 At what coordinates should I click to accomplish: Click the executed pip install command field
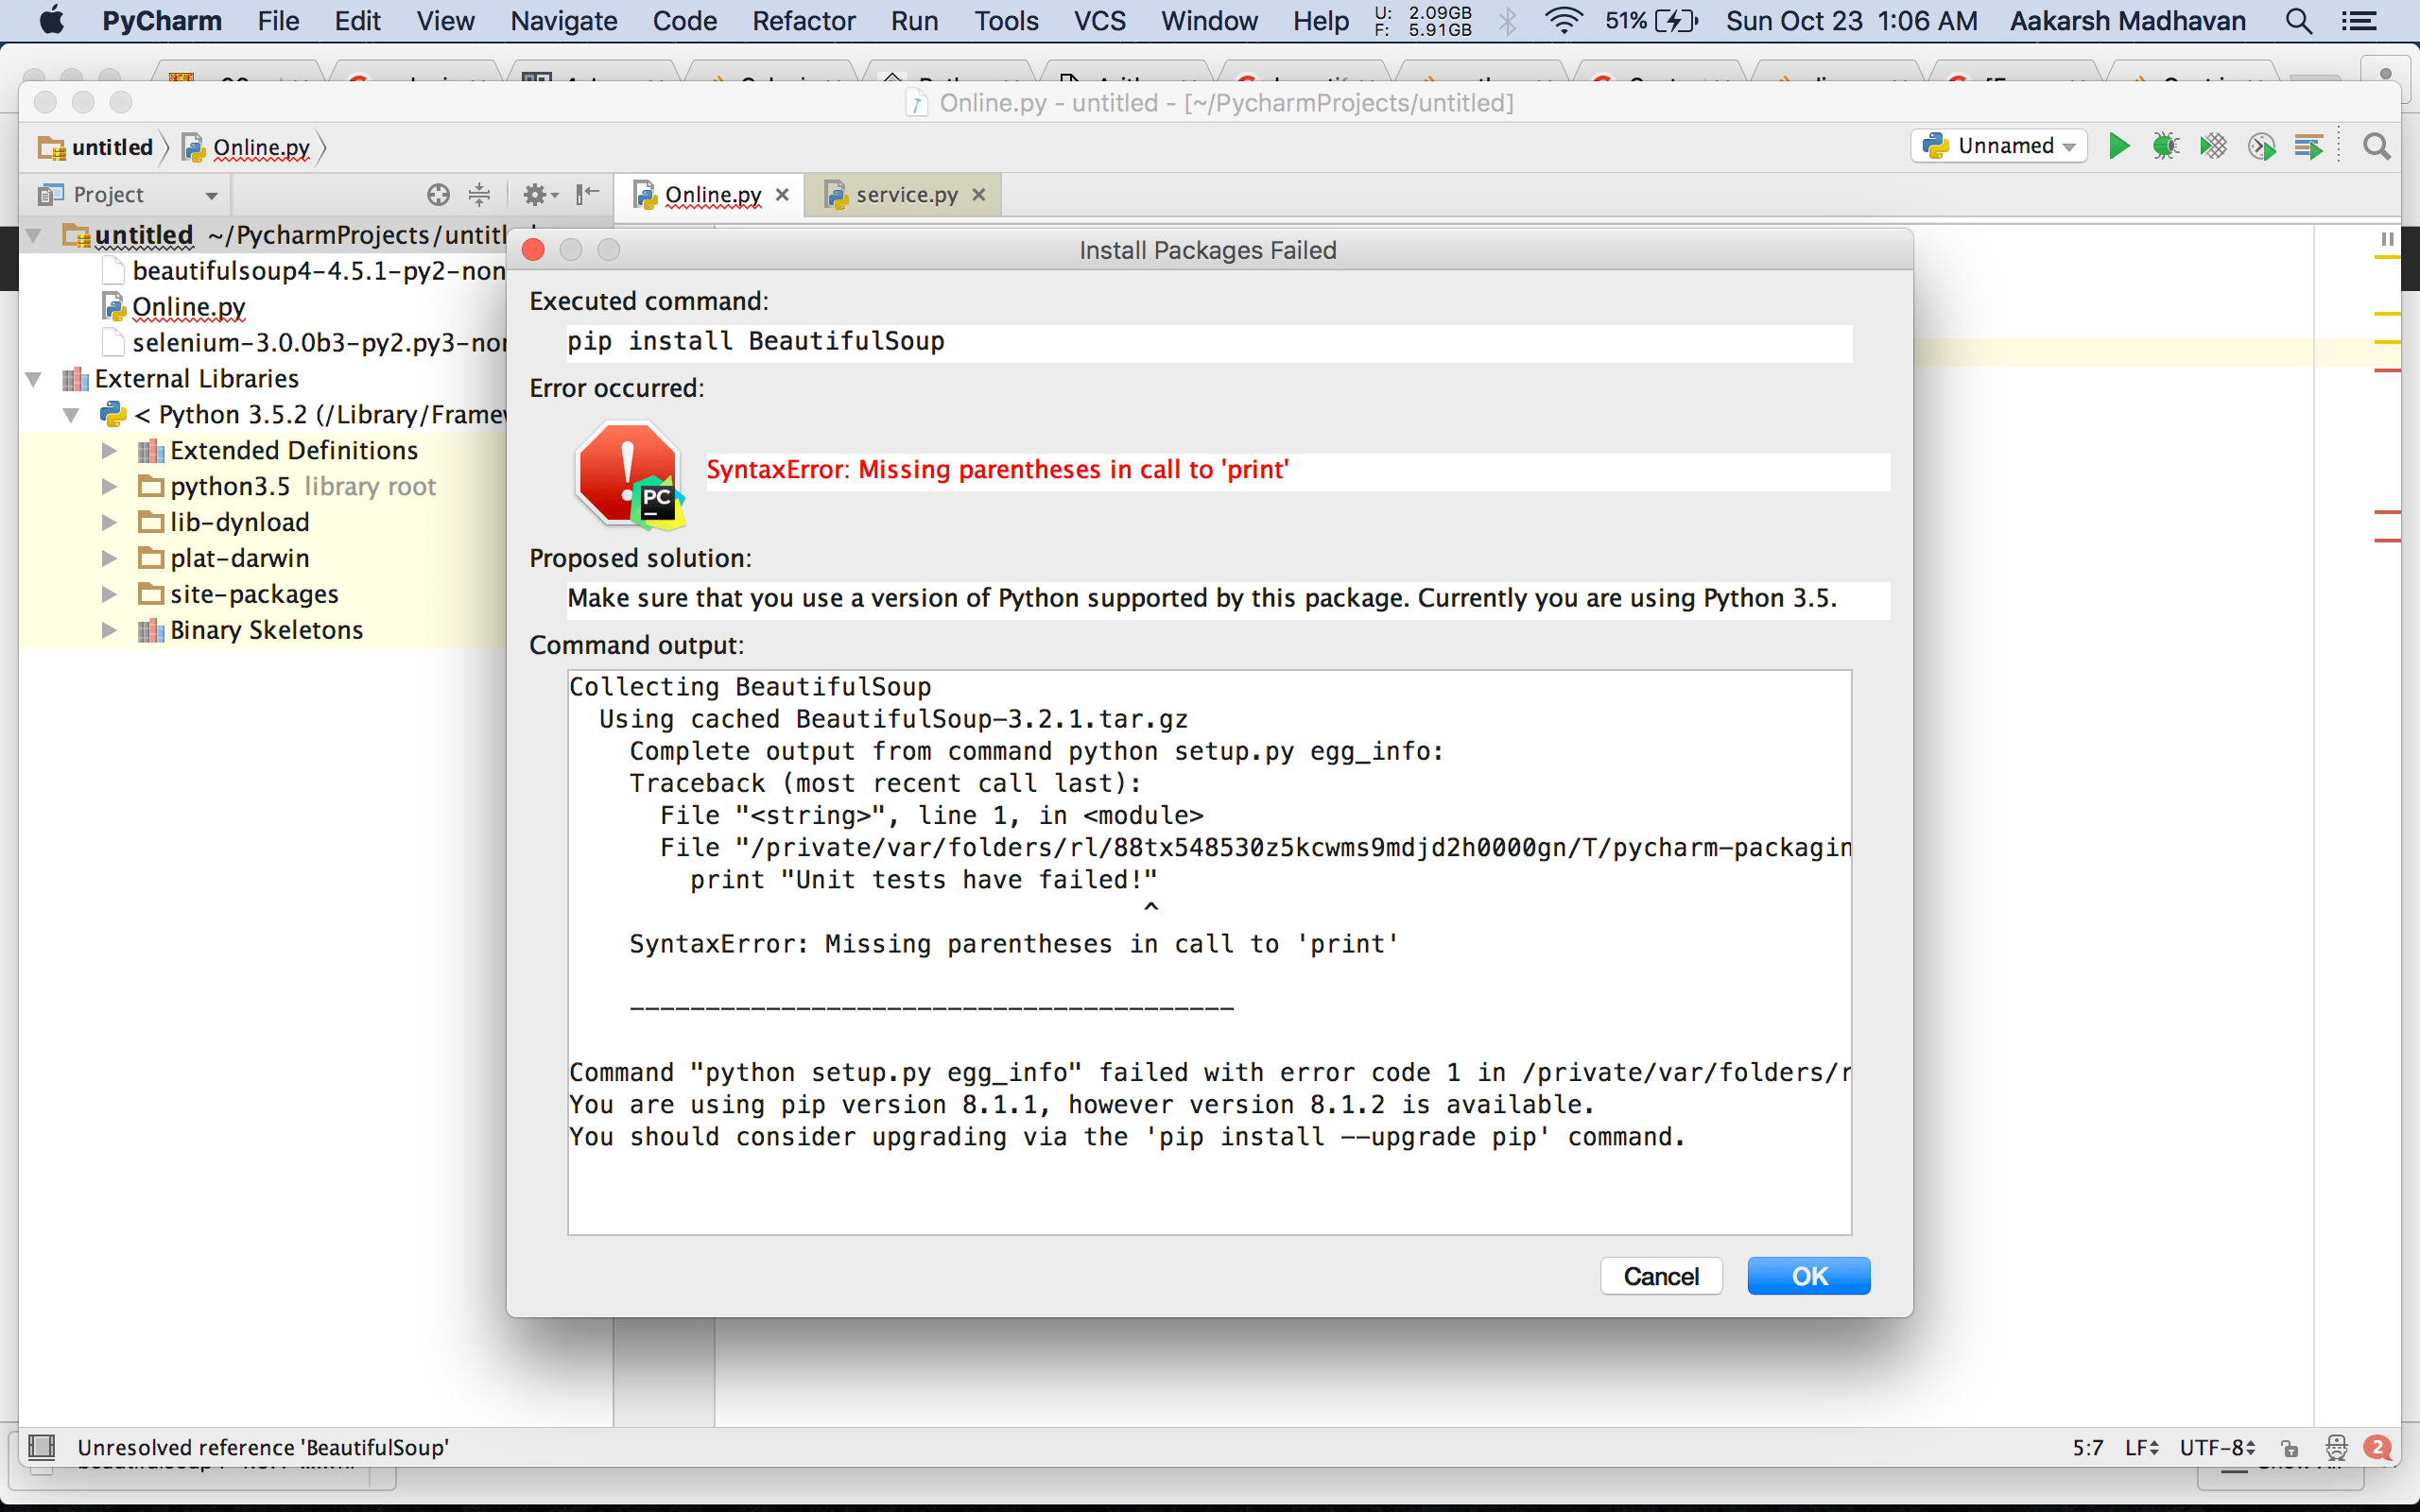[x=1209, y=342]
